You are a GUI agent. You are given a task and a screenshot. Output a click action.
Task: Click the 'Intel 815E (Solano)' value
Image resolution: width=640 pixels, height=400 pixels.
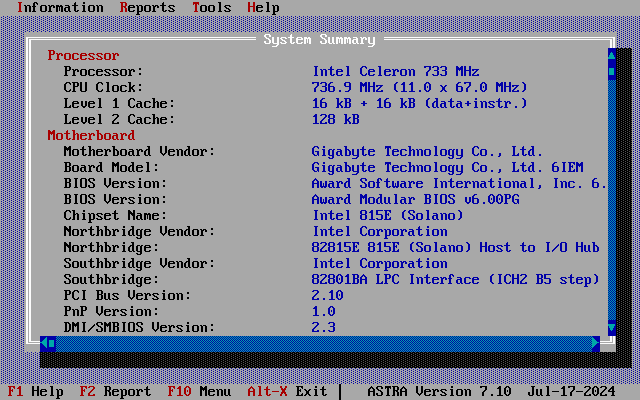(387, 215)
